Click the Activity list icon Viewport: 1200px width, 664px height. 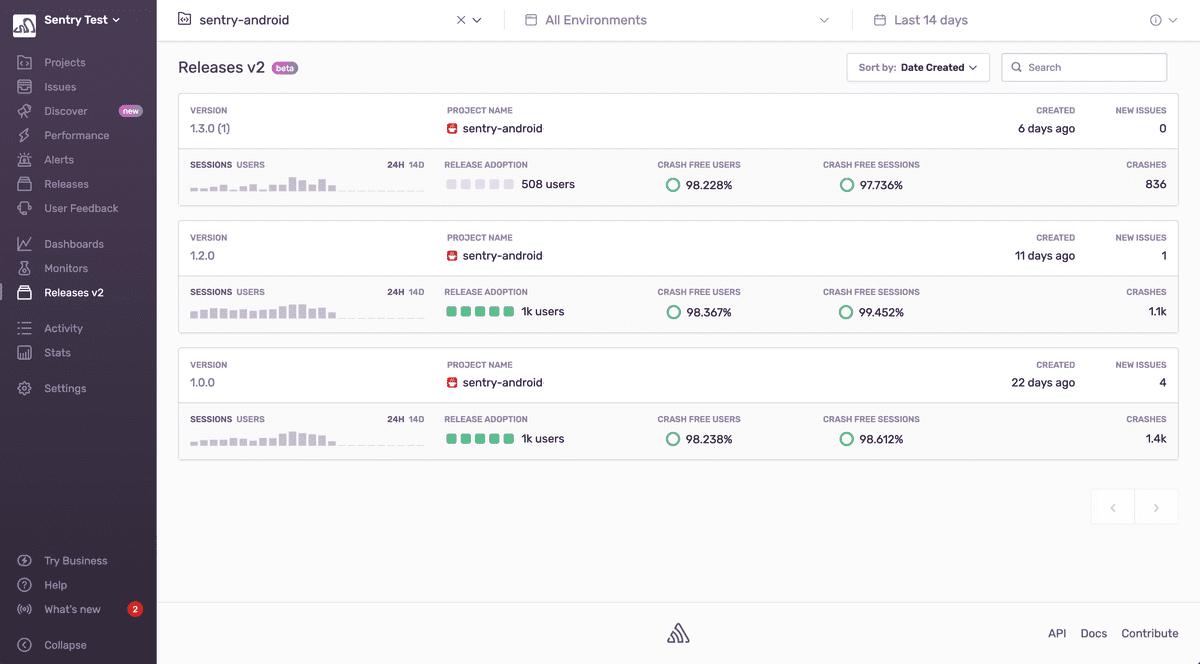pos(25,328)
